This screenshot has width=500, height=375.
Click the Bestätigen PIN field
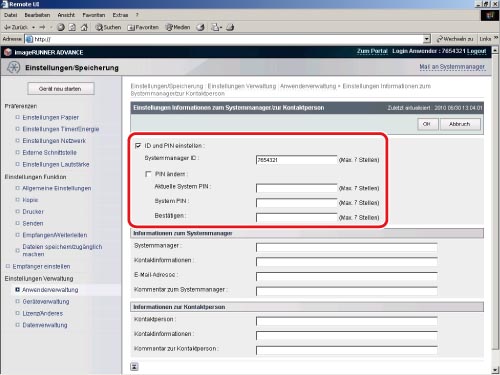click(296, 217)
